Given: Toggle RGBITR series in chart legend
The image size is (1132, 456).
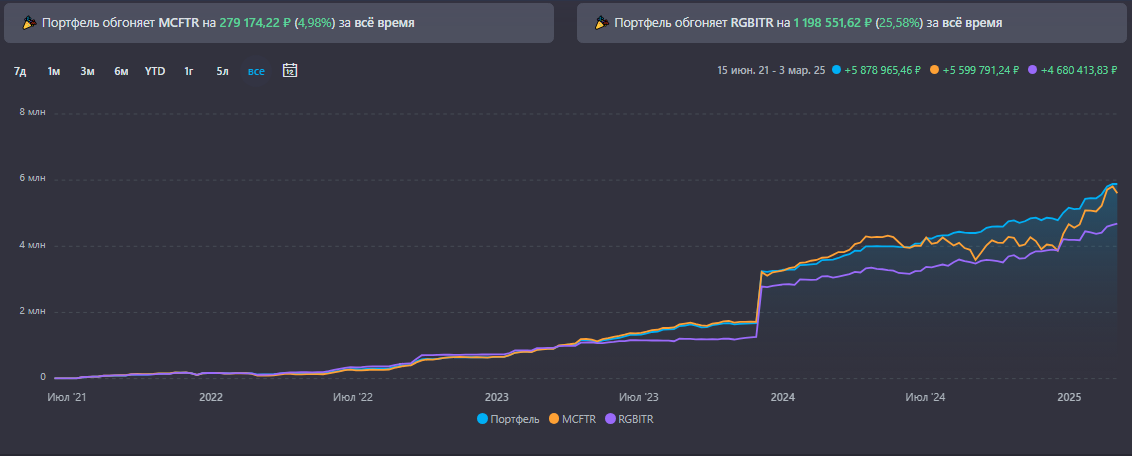Looking at the screenshot, I should 629,419.
